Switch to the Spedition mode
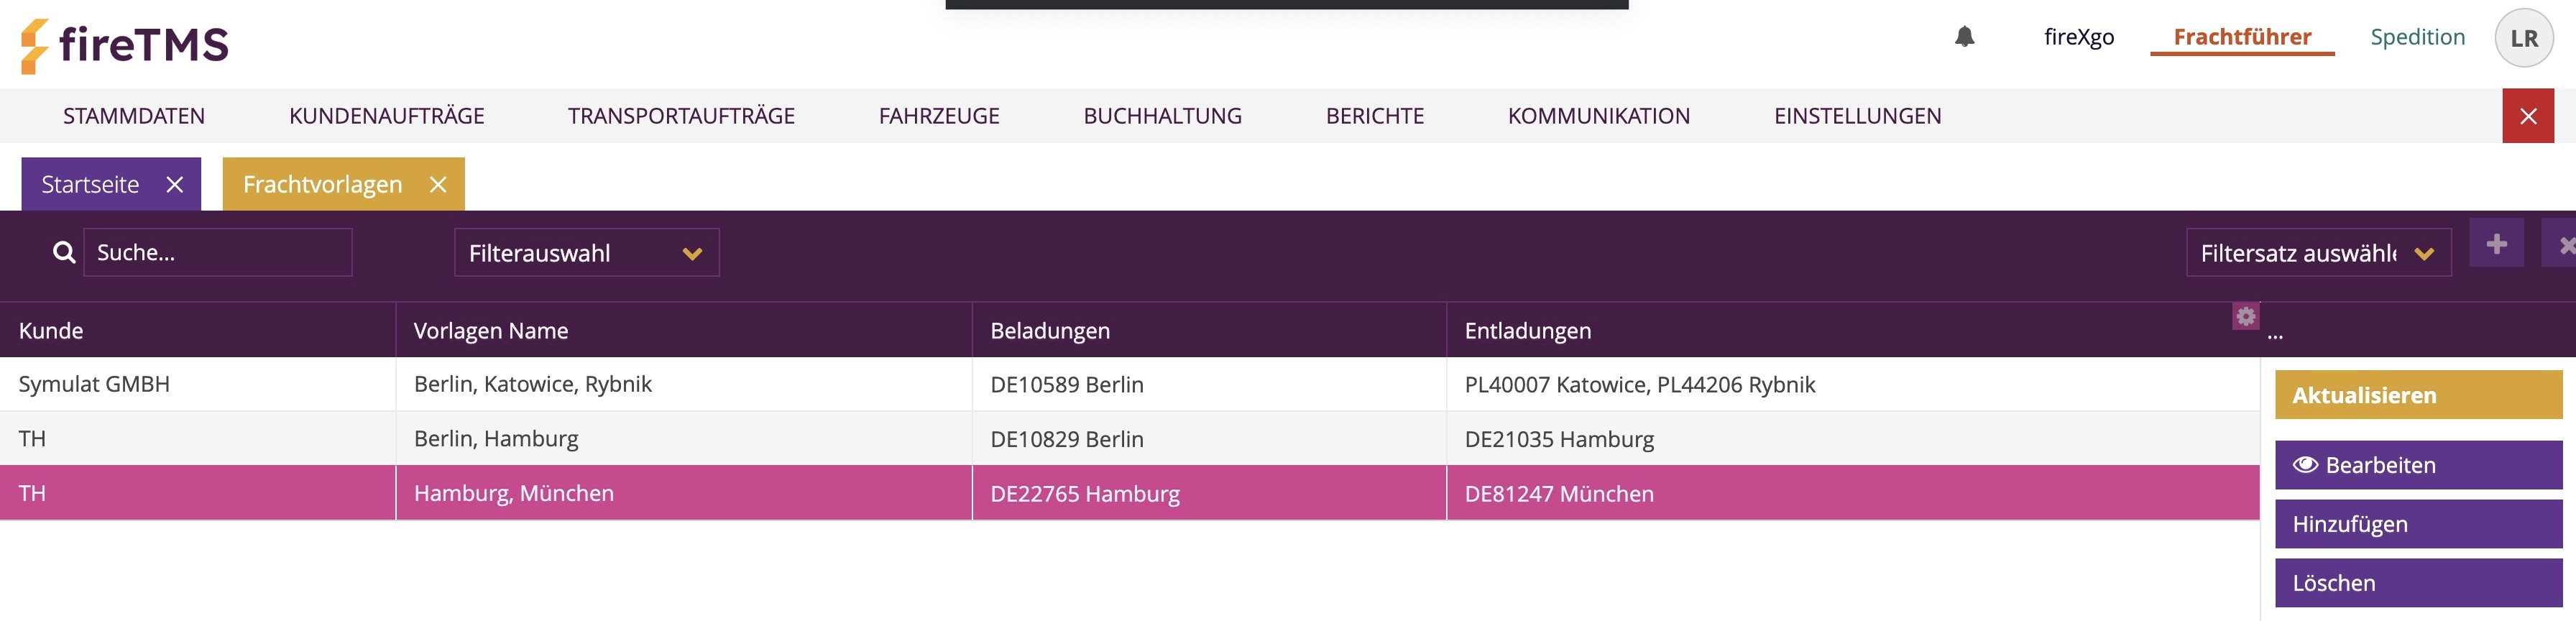 point(2417,37)
